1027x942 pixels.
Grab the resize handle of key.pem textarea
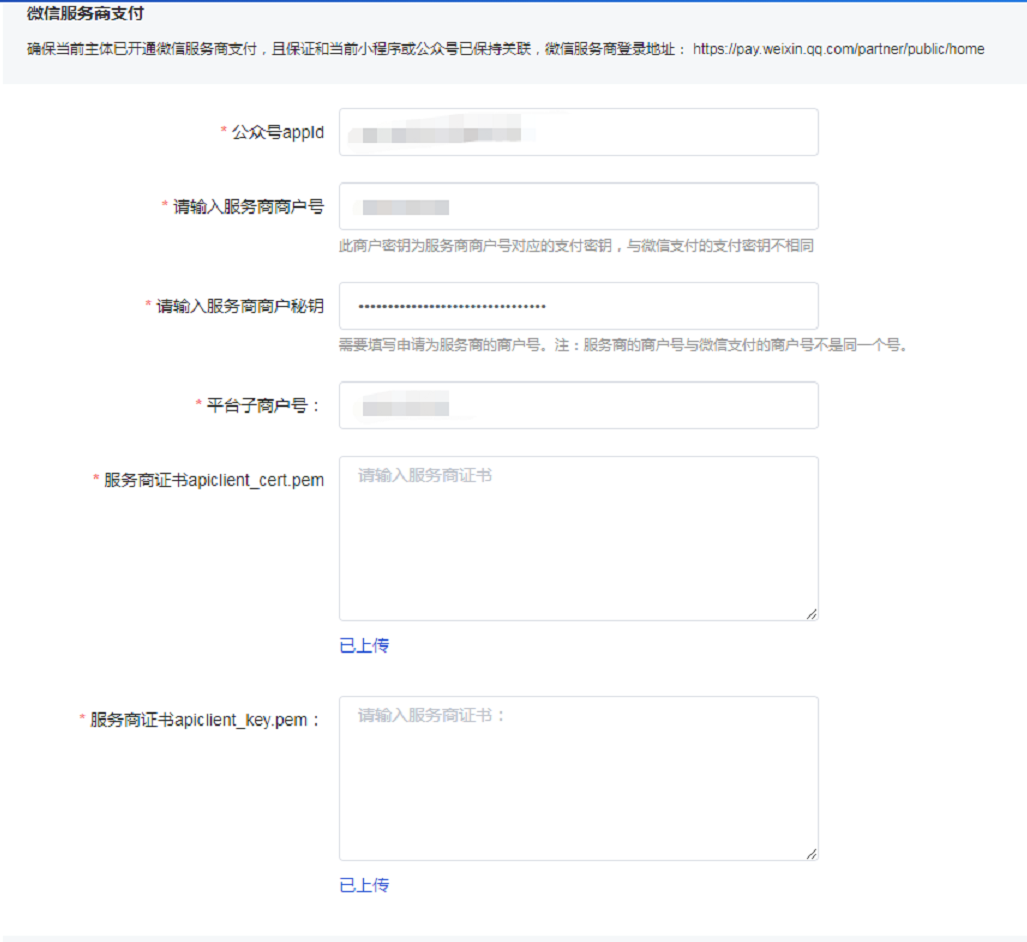812,854
